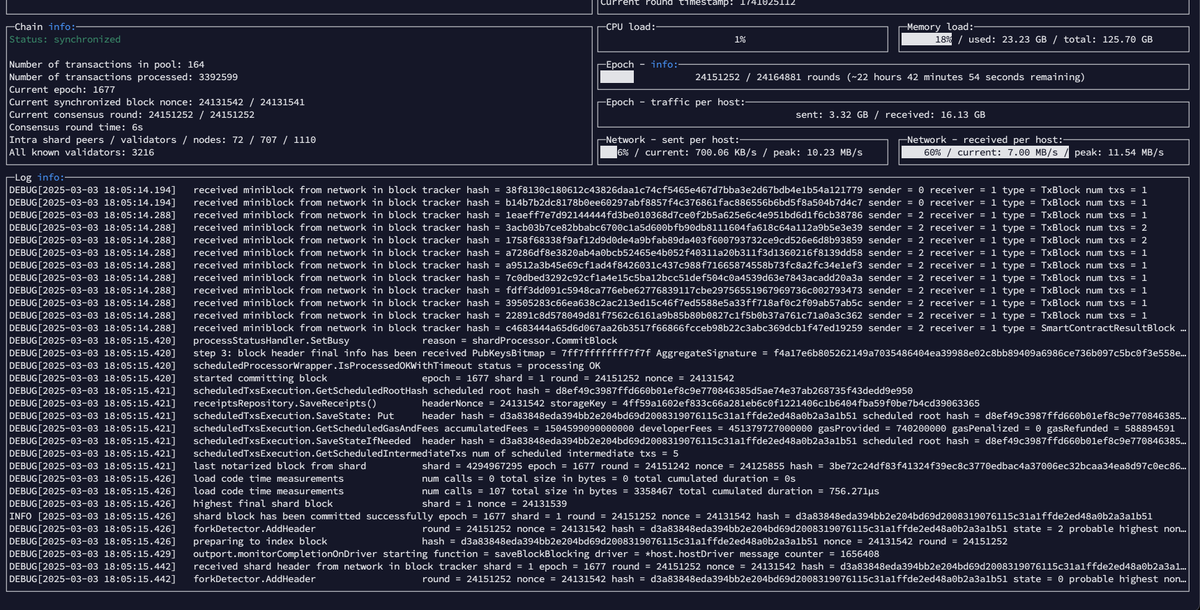Click 'GetScheduledIntermediateTxs' log line
The height and width of the screenshot is (610, 1200).
click(x=344, y=452)
